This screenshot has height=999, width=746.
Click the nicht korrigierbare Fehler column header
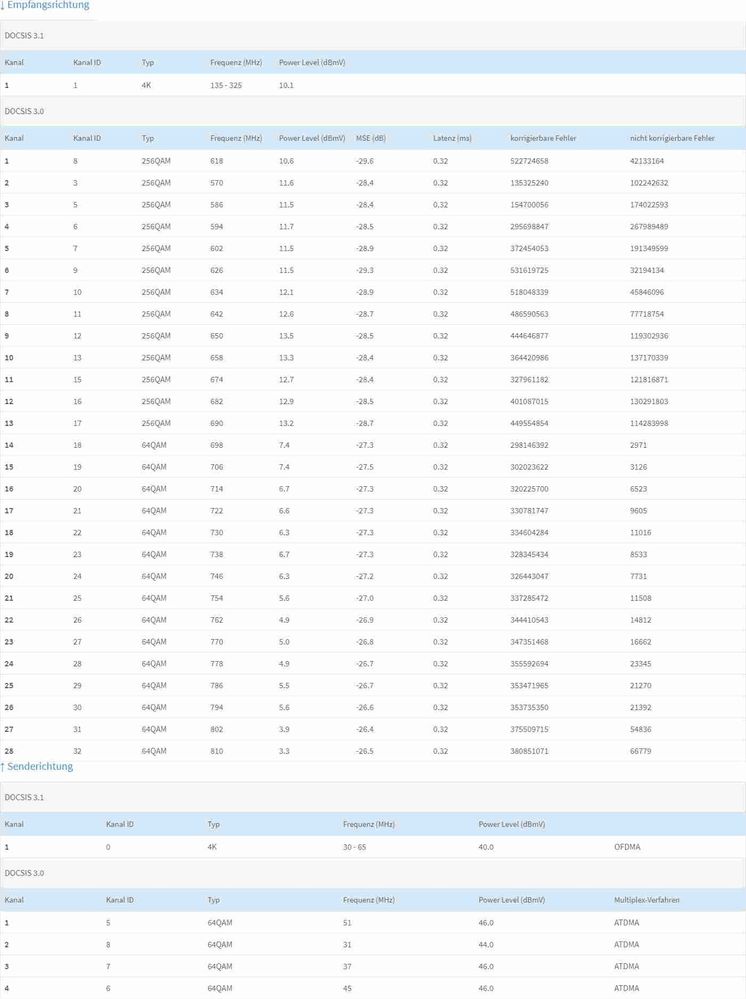(672, 138)
